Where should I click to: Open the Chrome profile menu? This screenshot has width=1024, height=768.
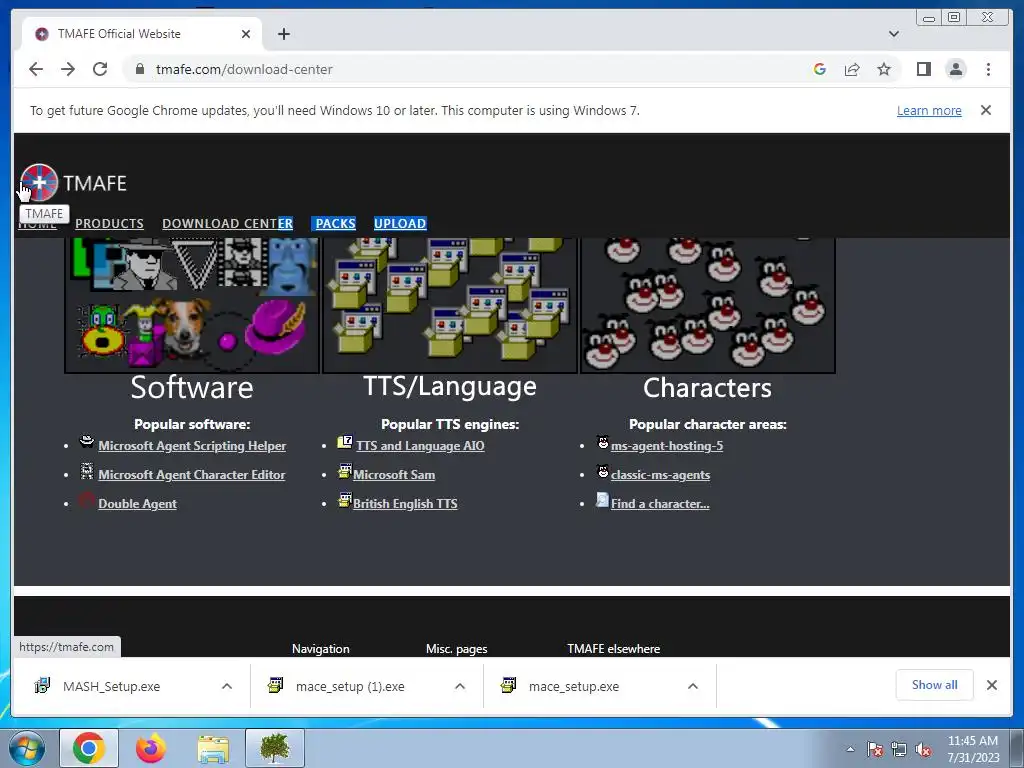[955, 69]
